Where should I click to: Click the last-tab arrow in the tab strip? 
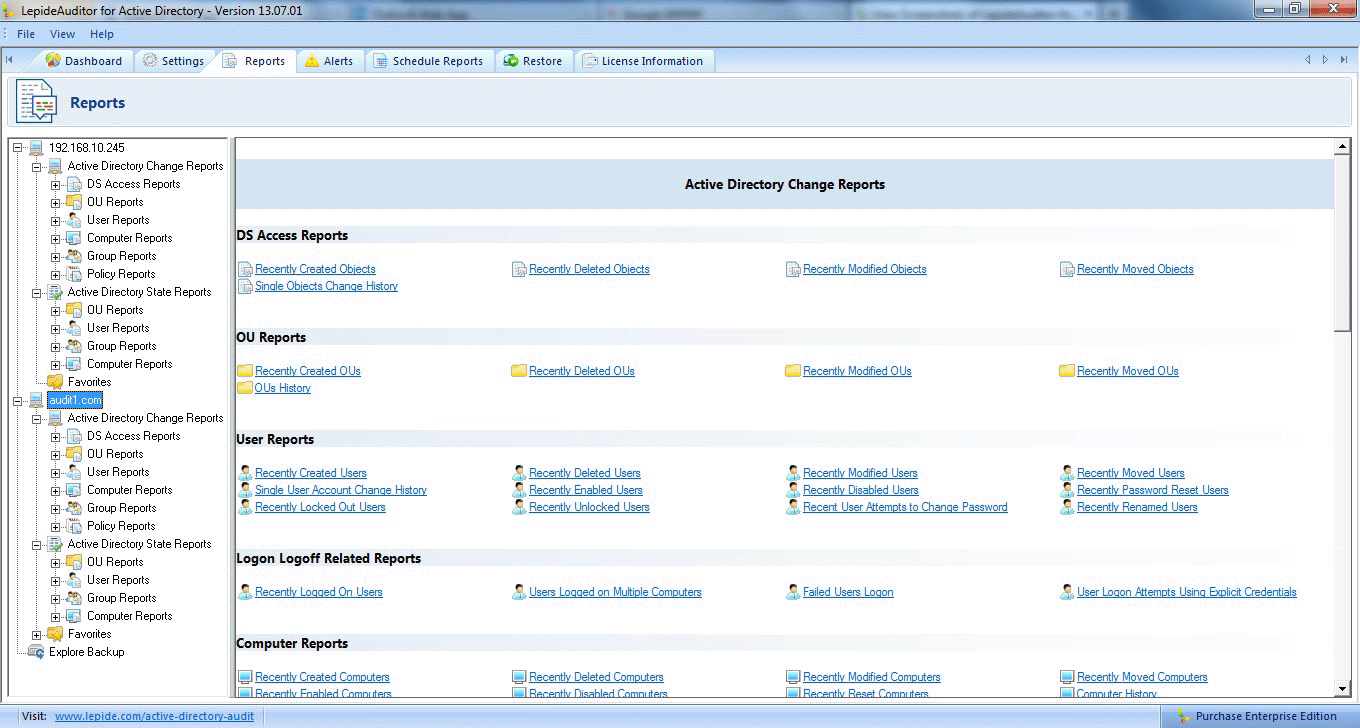click(x=1344, y=60)
